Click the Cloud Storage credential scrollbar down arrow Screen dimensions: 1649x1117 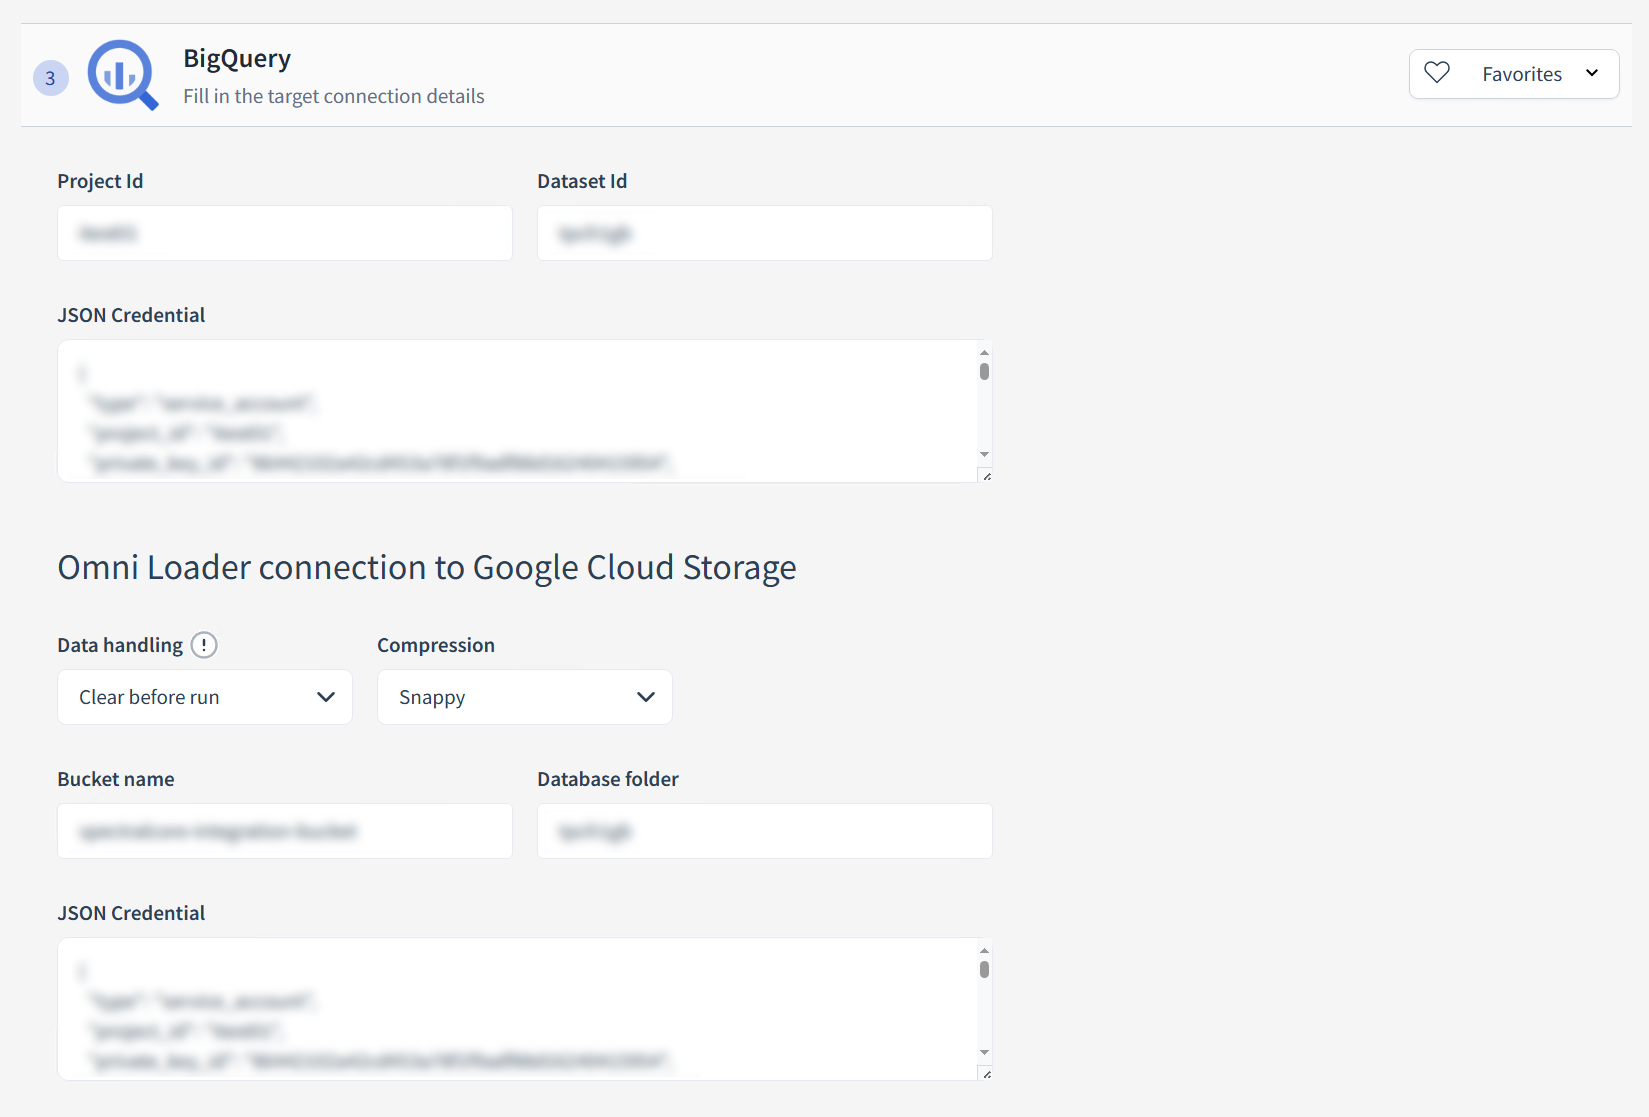pyautogui.click(x=985, y=1052)
